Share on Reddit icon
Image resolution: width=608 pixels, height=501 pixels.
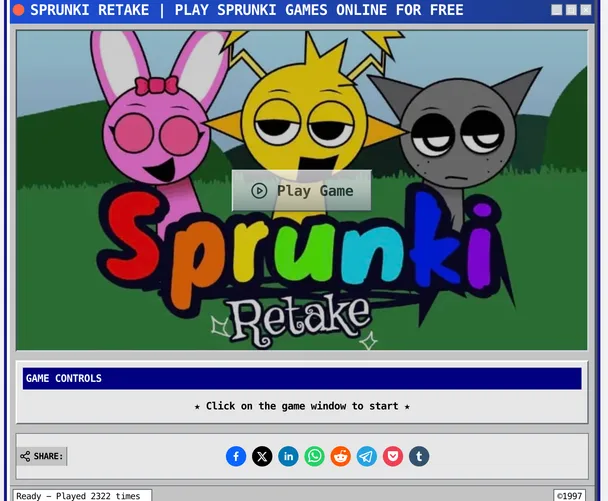[x=340, y=456]
